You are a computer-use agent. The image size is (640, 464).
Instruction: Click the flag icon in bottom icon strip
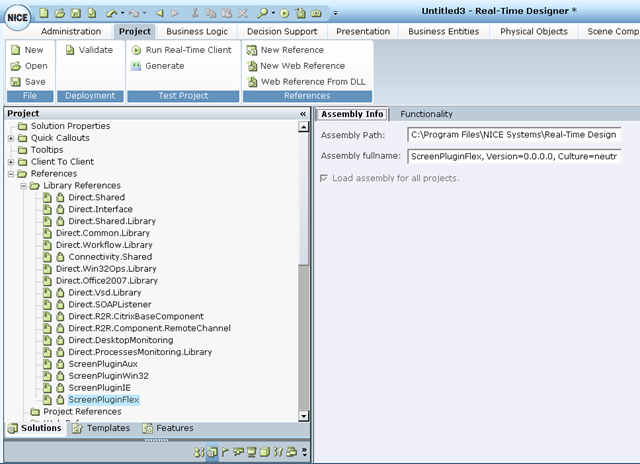(225, 452)
